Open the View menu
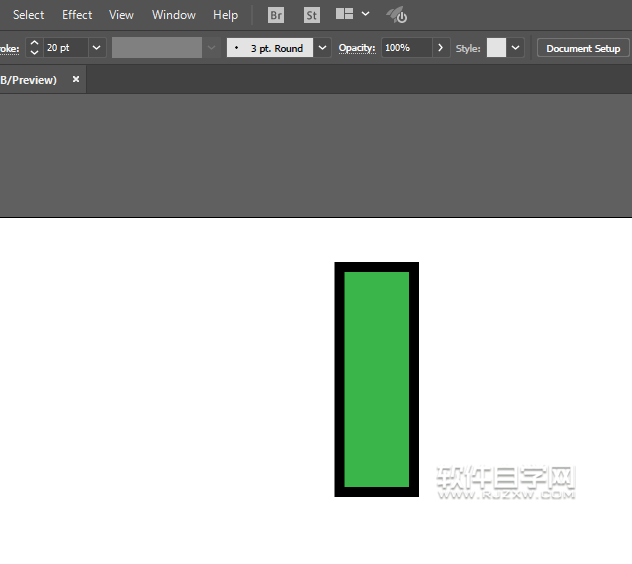Viewport: 632px width, 564px height. 121,15
